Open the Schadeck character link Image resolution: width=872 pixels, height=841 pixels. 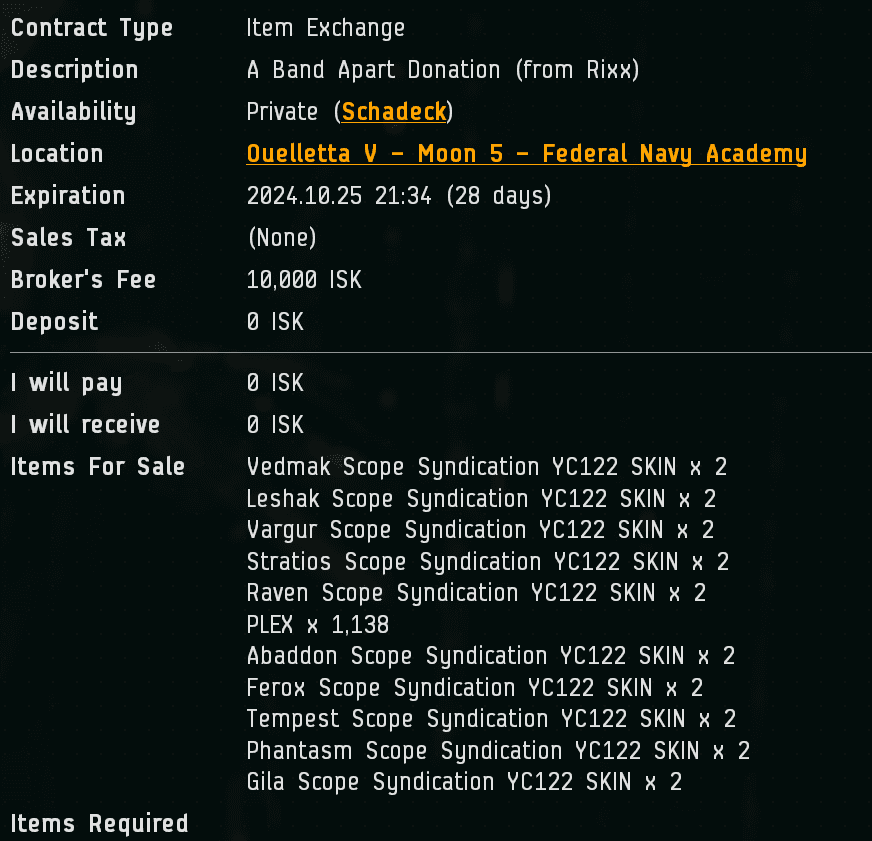[395, 112]
